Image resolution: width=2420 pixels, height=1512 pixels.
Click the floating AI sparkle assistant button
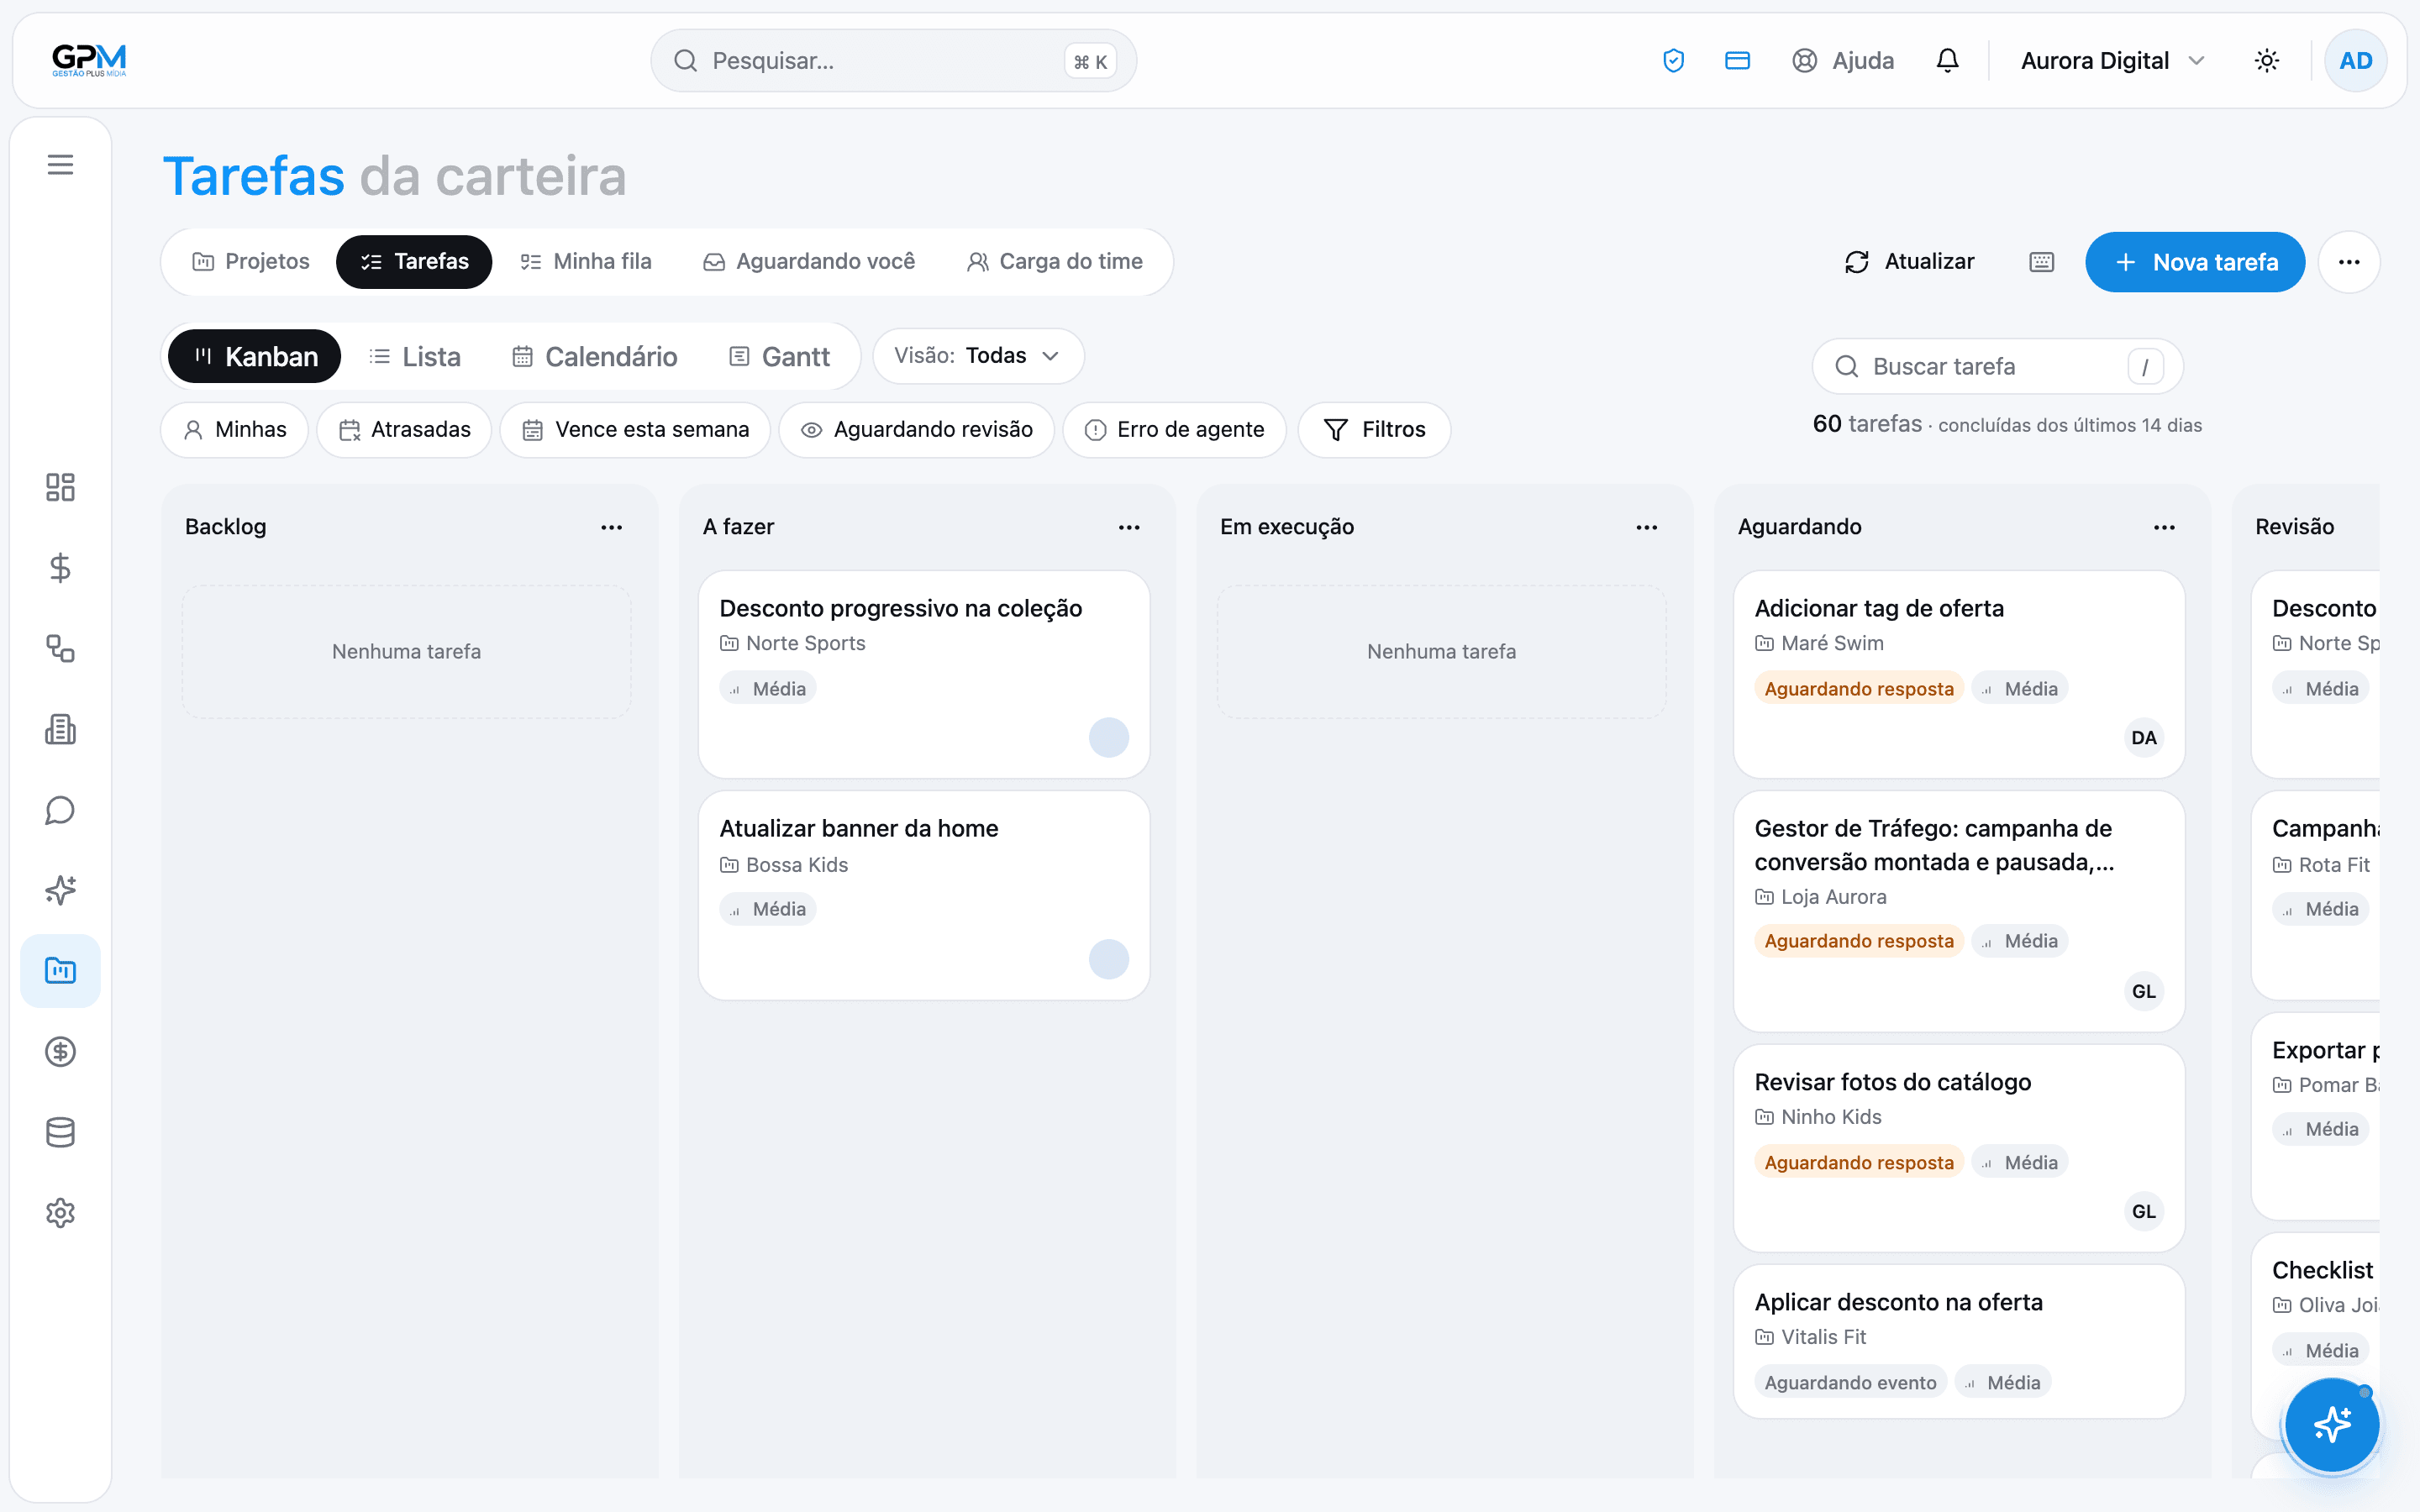tap(2332, 1424)
